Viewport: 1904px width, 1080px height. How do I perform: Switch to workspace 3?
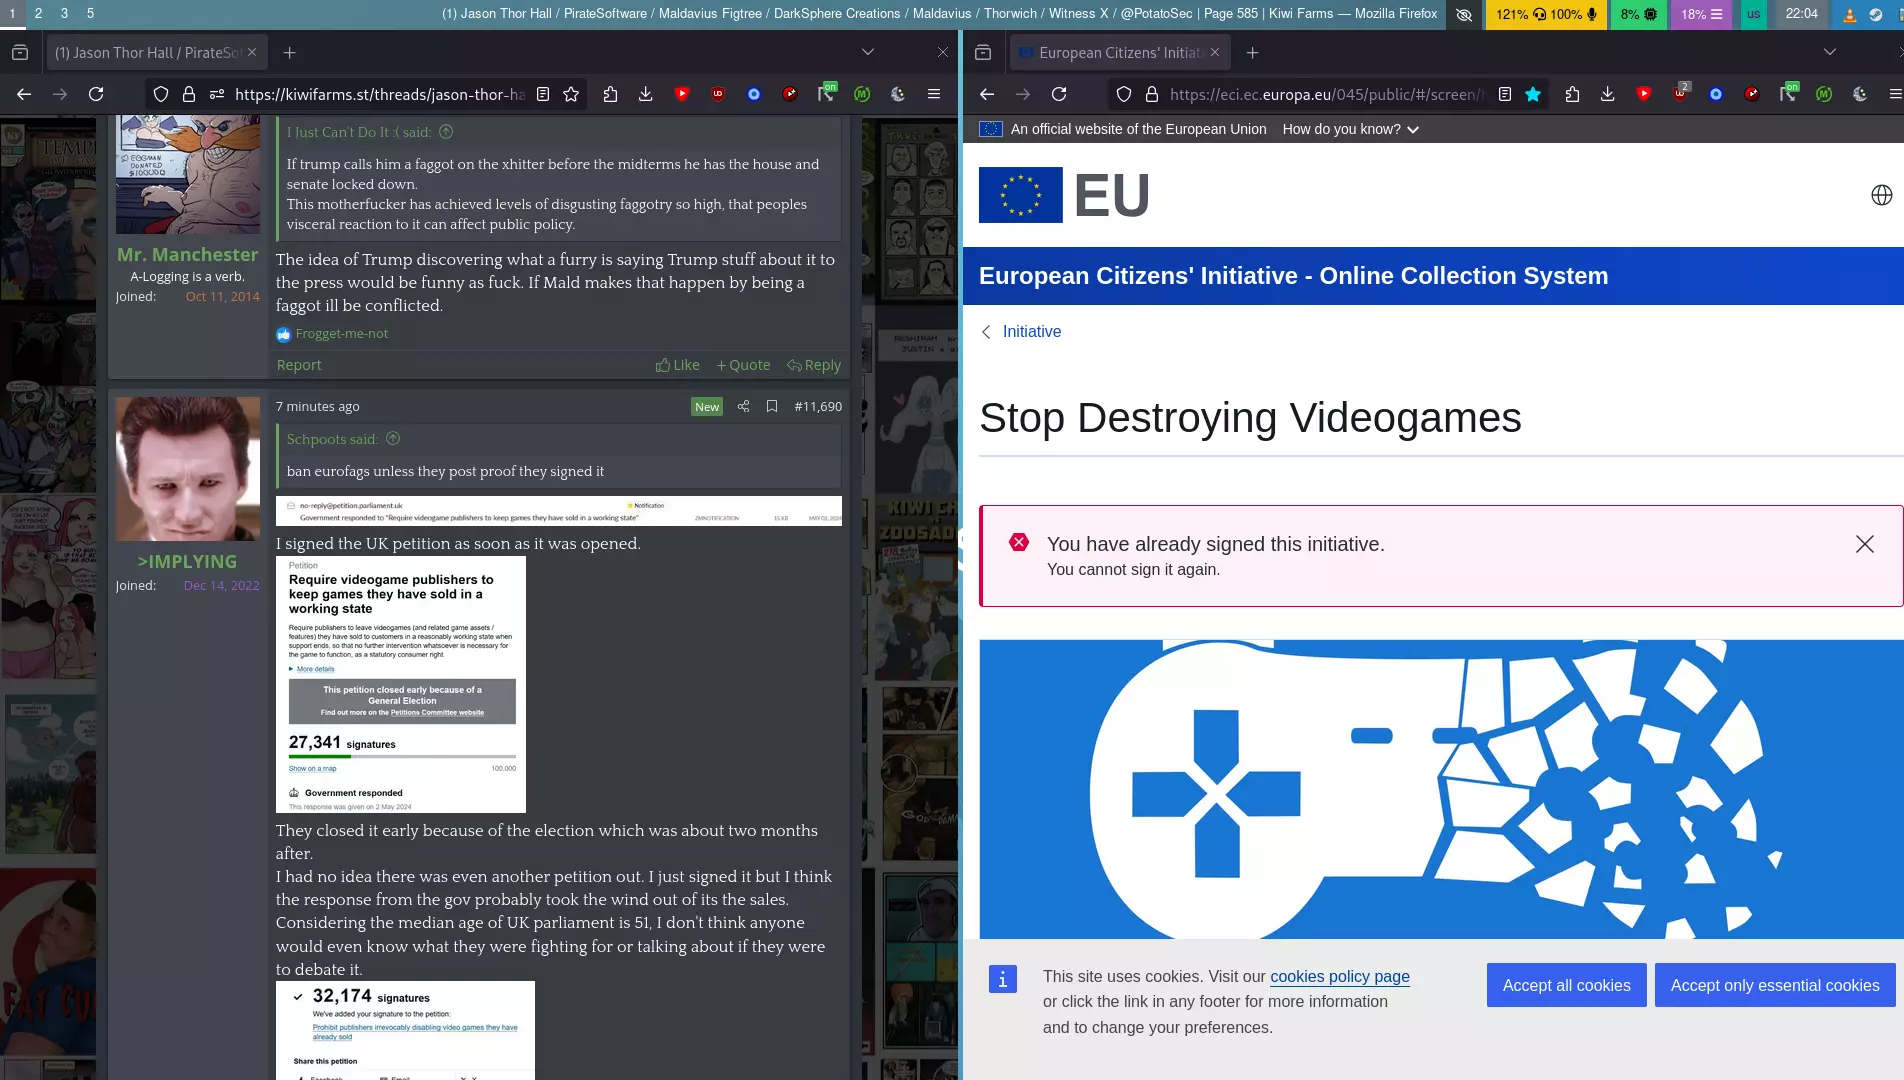click(x=64, y=14)
